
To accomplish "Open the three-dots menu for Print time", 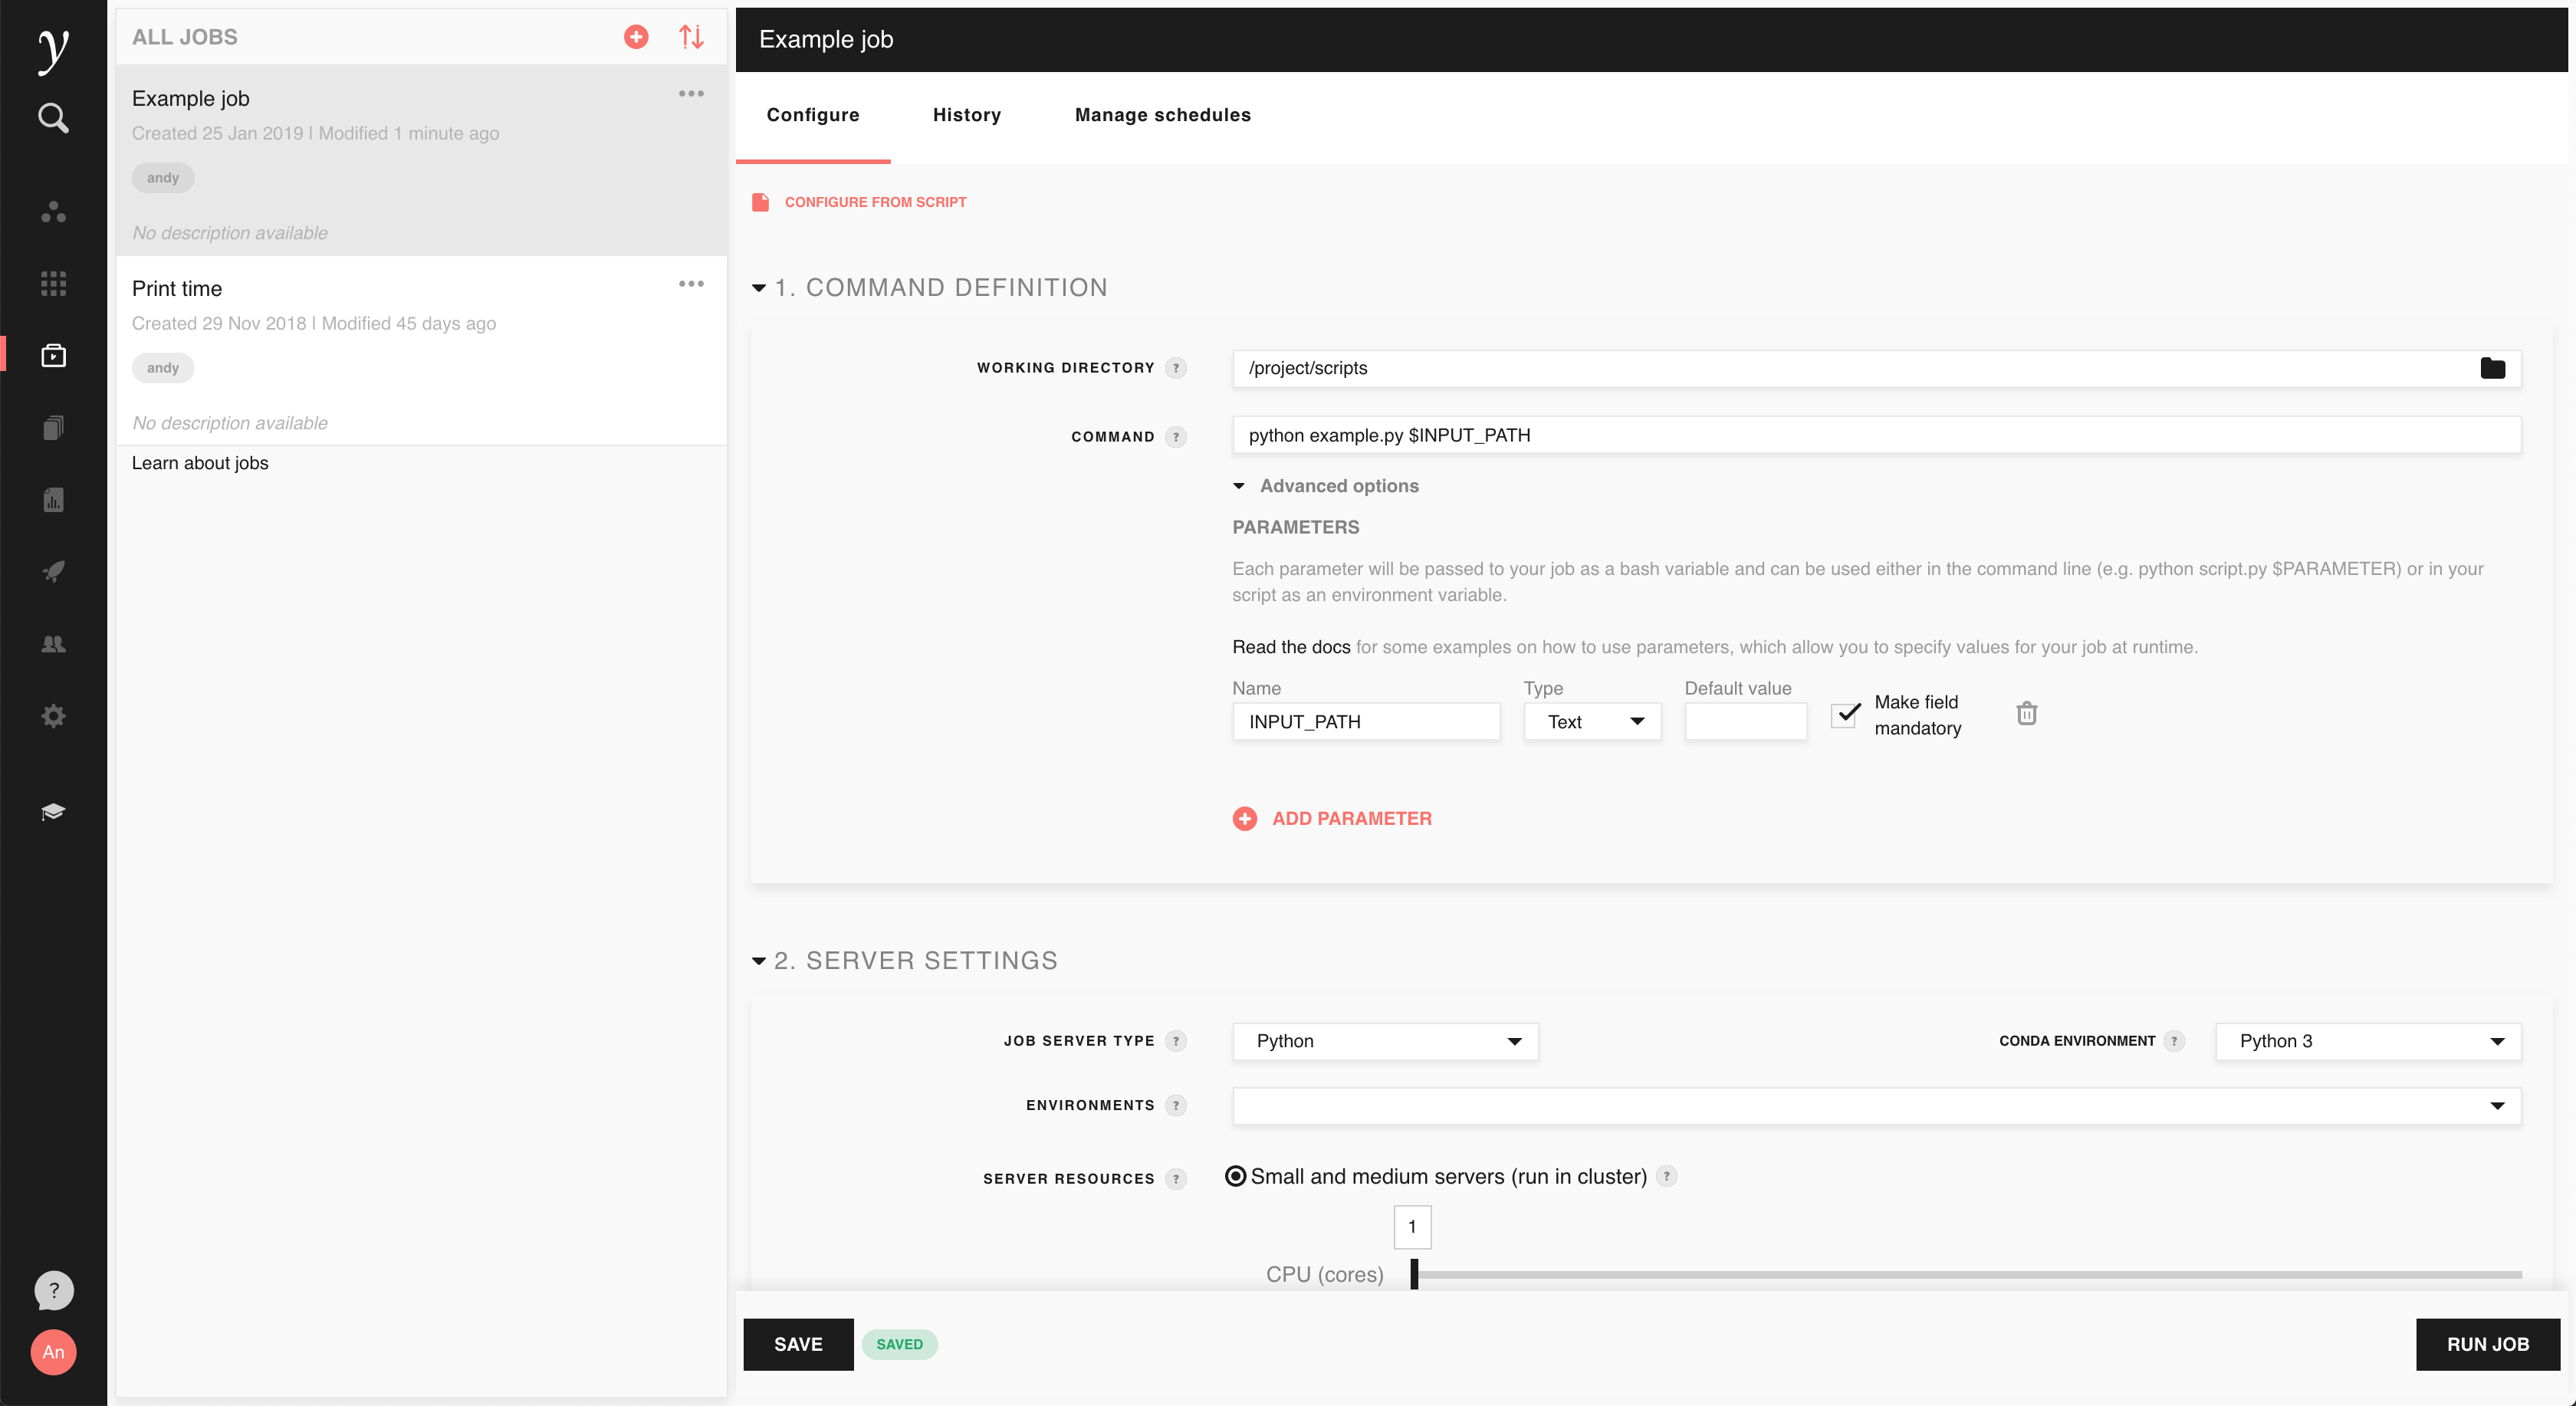I will tap(691, 284).
